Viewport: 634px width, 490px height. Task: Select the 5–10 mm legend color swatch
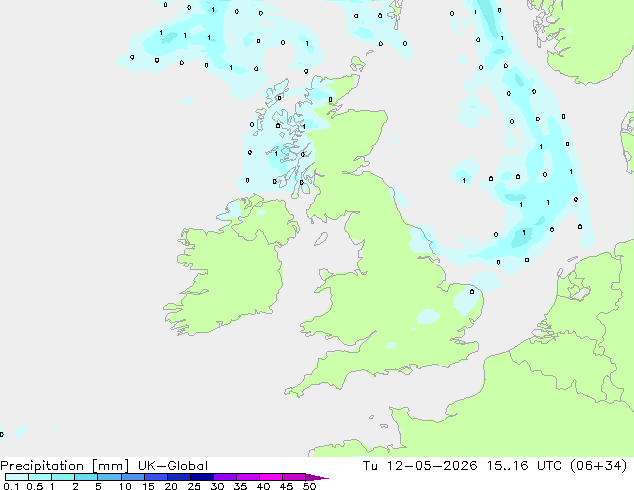[x=109, y=477]
